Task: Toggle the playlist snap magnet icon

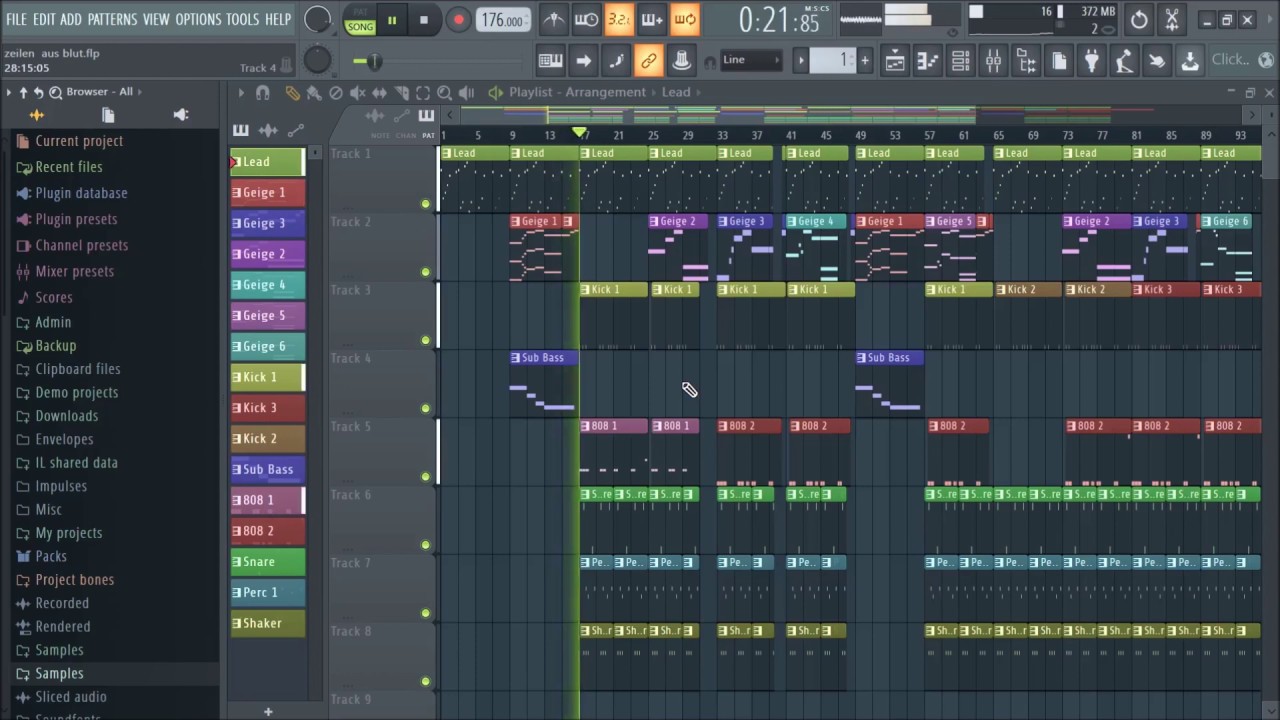Action: click(262, 92)
